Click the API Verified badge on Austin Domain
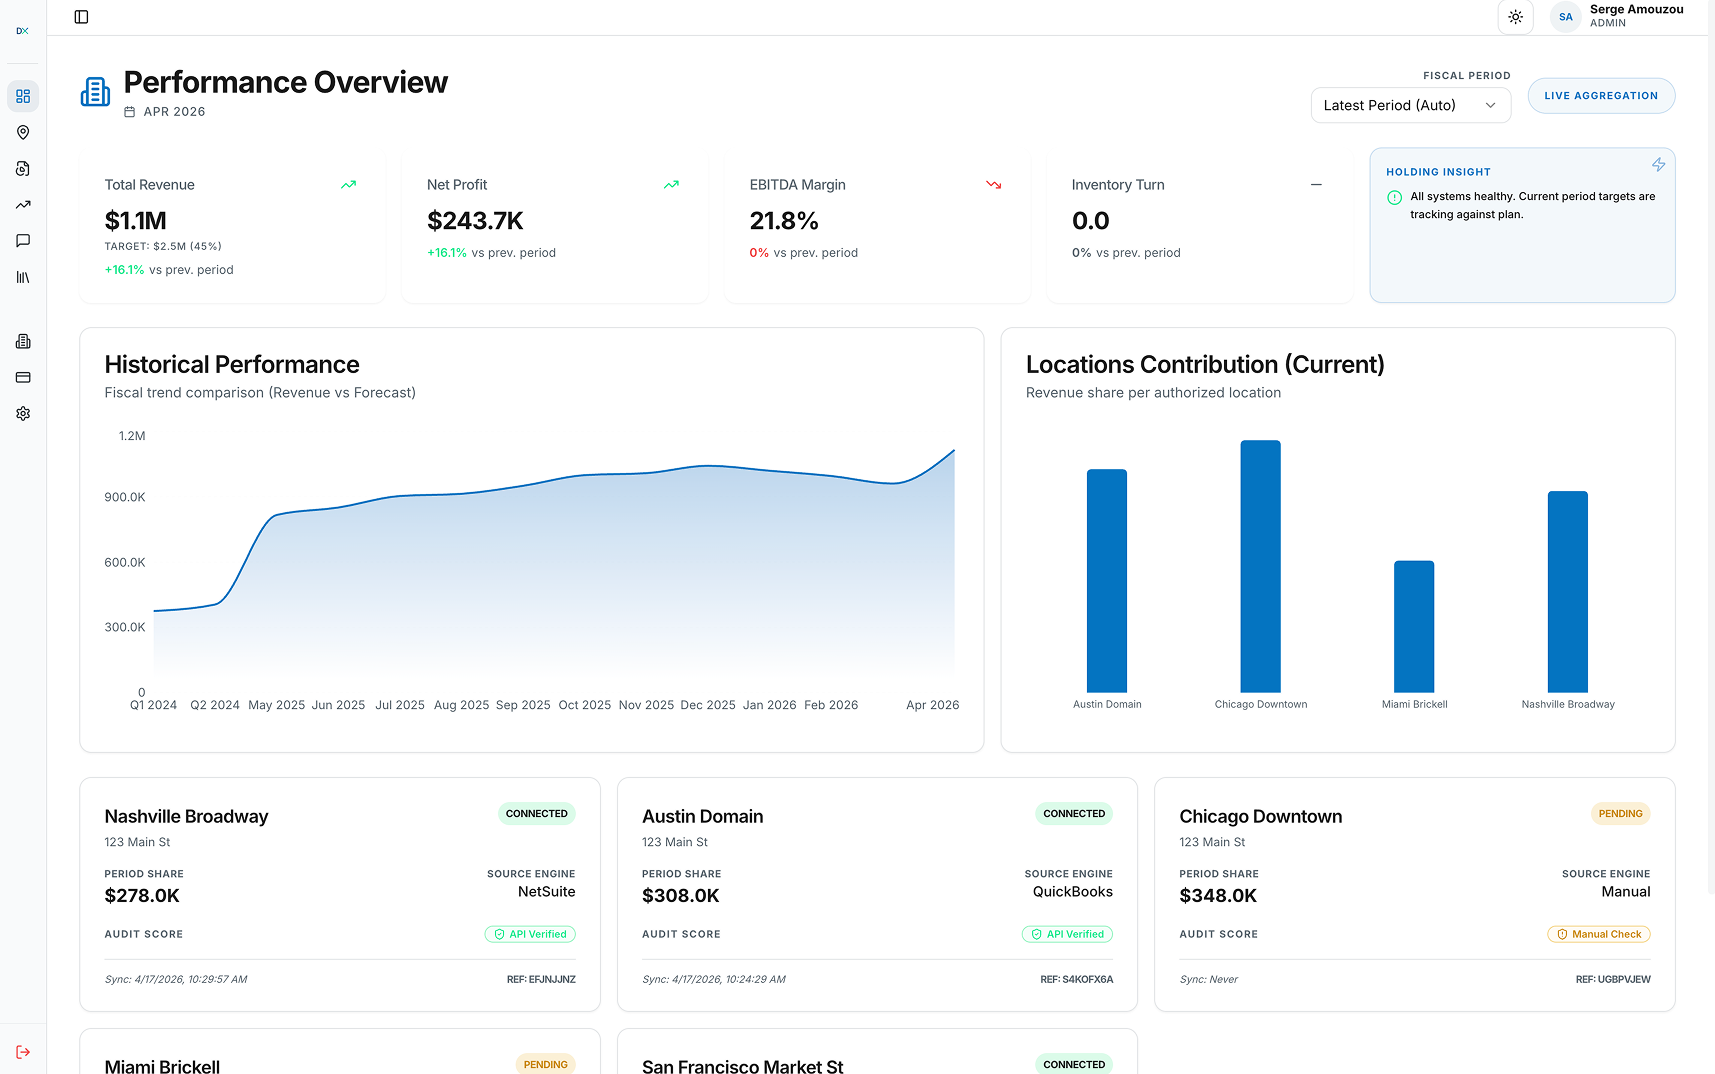 pyautogui.click(x=1067, y=934)
